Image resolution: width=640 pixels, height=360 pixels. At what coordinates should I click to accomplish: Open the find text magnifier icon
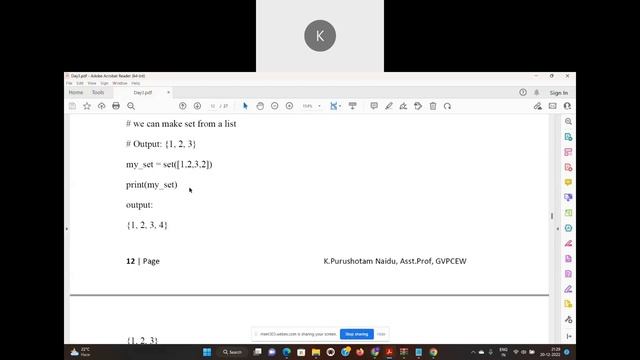pyautogui.click(x=131, y=106)
